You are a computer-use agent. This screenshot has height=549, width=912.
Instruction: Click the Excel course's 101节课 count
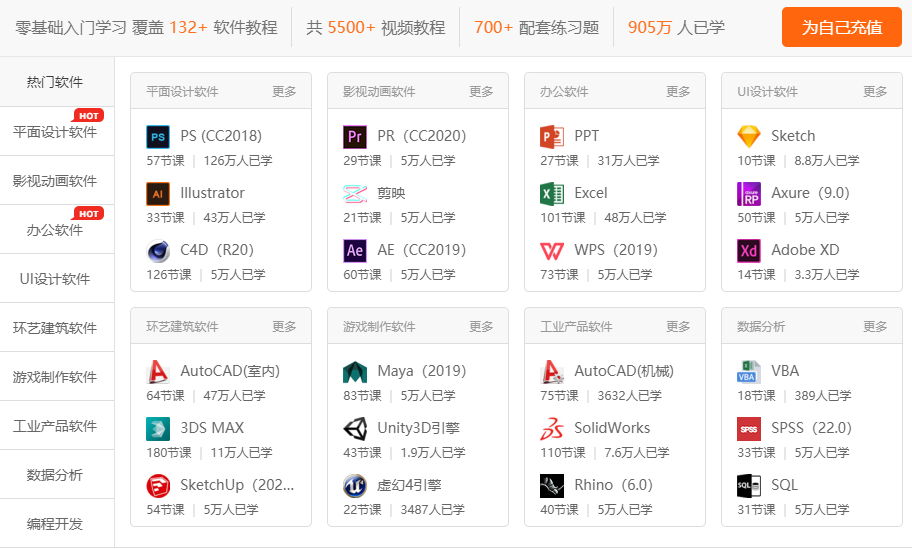click(562, 218)
